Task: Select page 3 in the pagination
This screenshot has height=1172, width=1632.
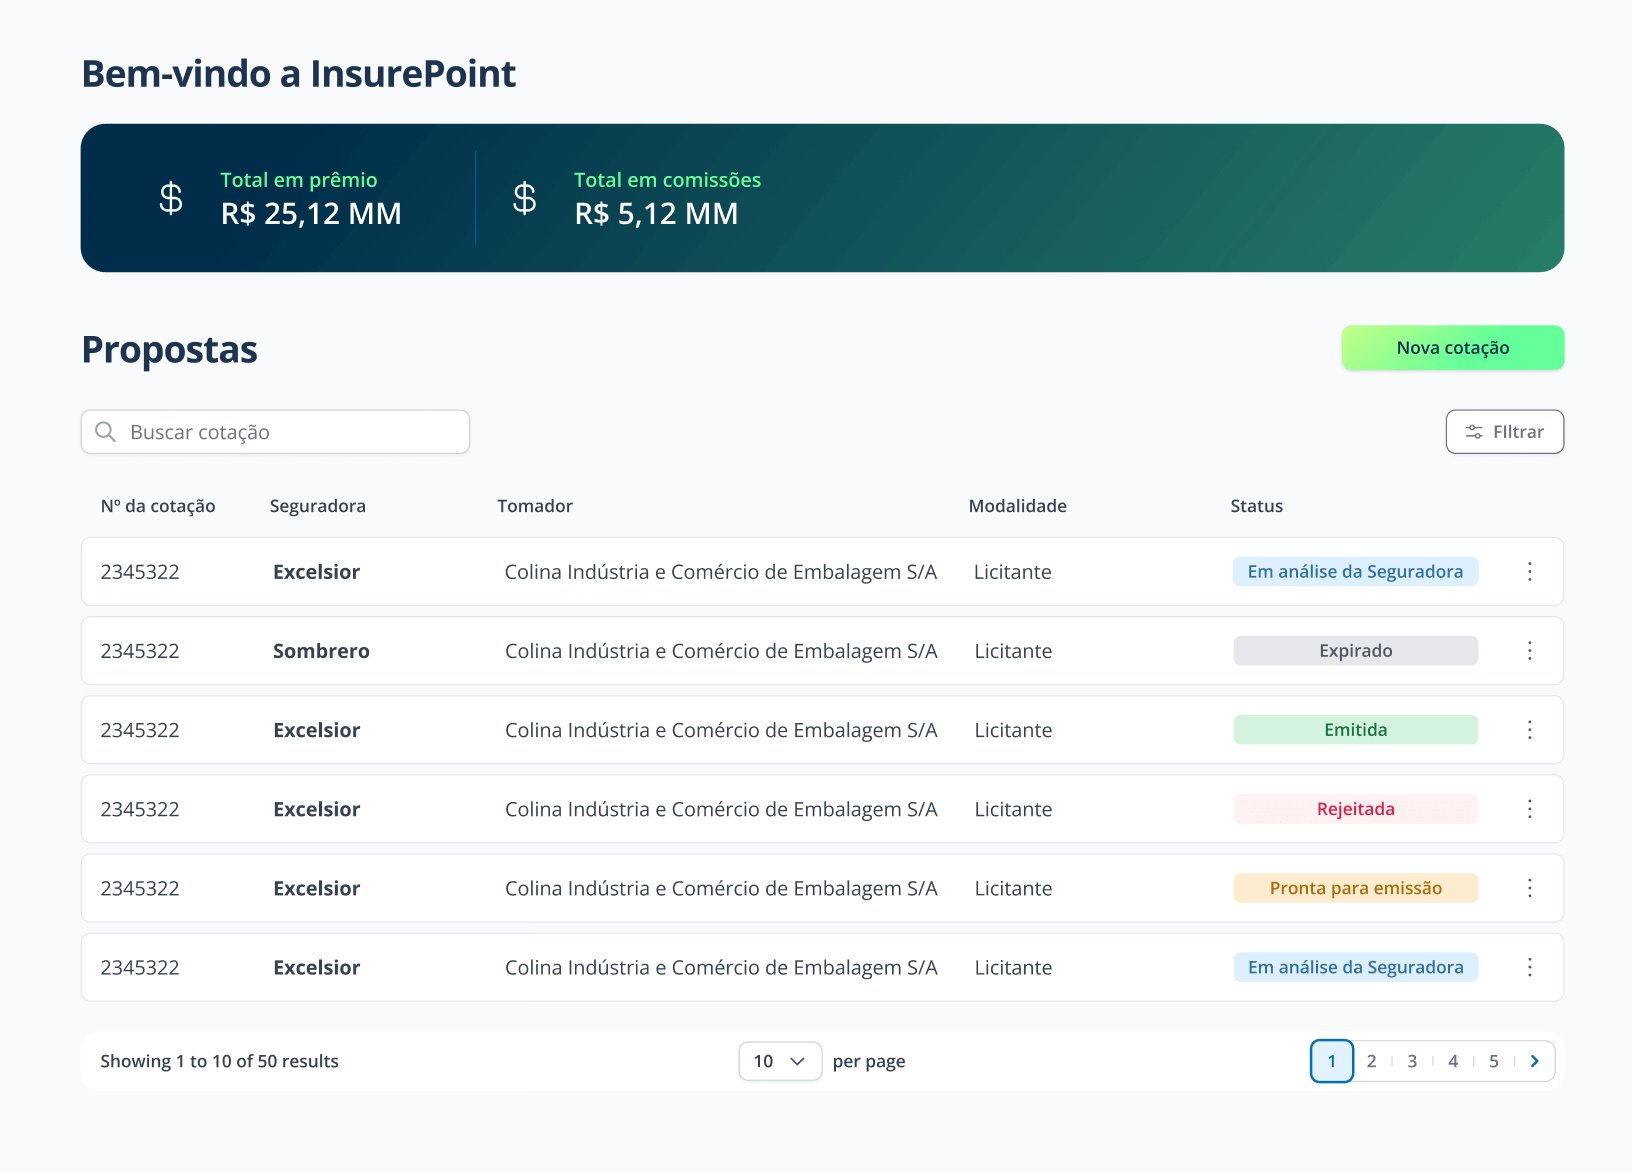Action: 1412,1061
